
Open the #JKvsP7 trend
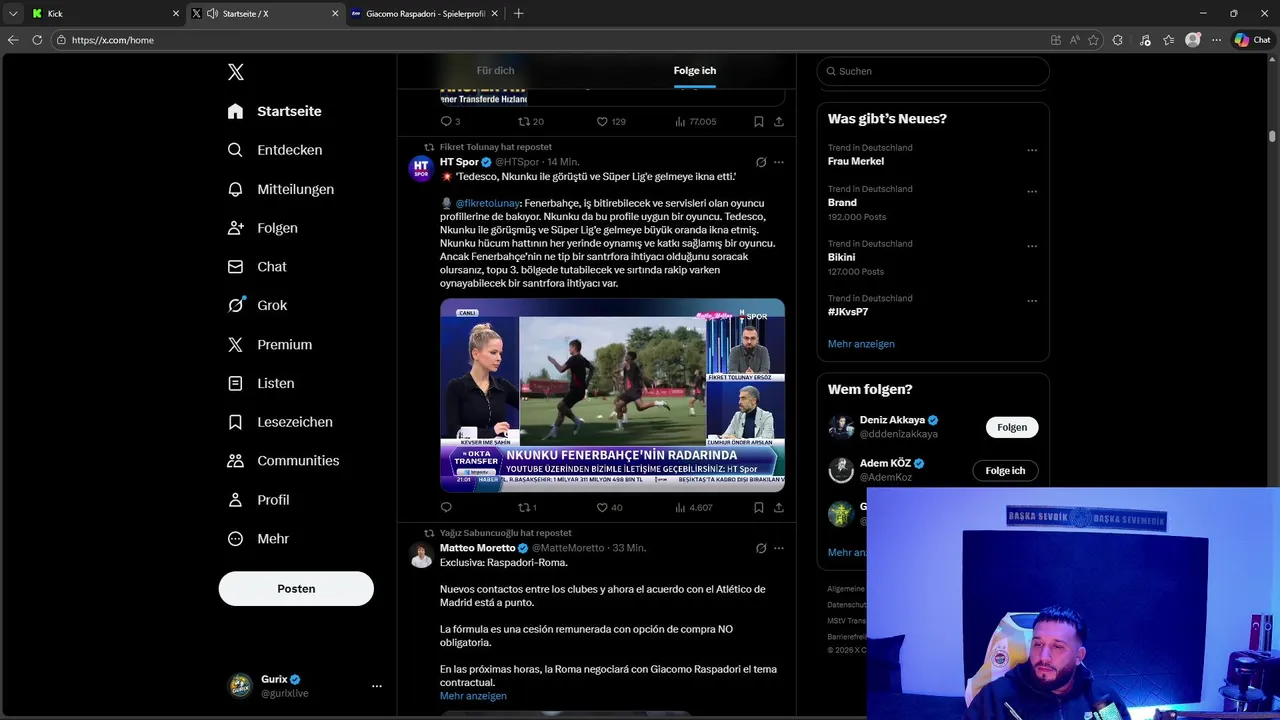(x=848, y=312)
